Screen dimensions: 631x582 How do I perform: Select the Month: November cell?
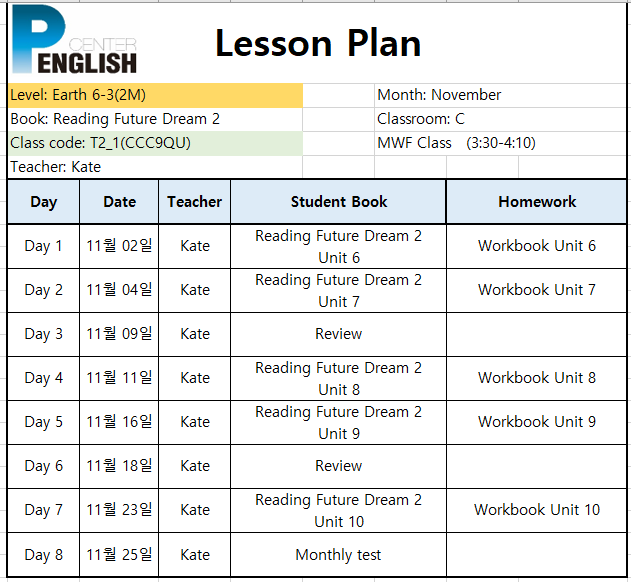coord(500,95)
